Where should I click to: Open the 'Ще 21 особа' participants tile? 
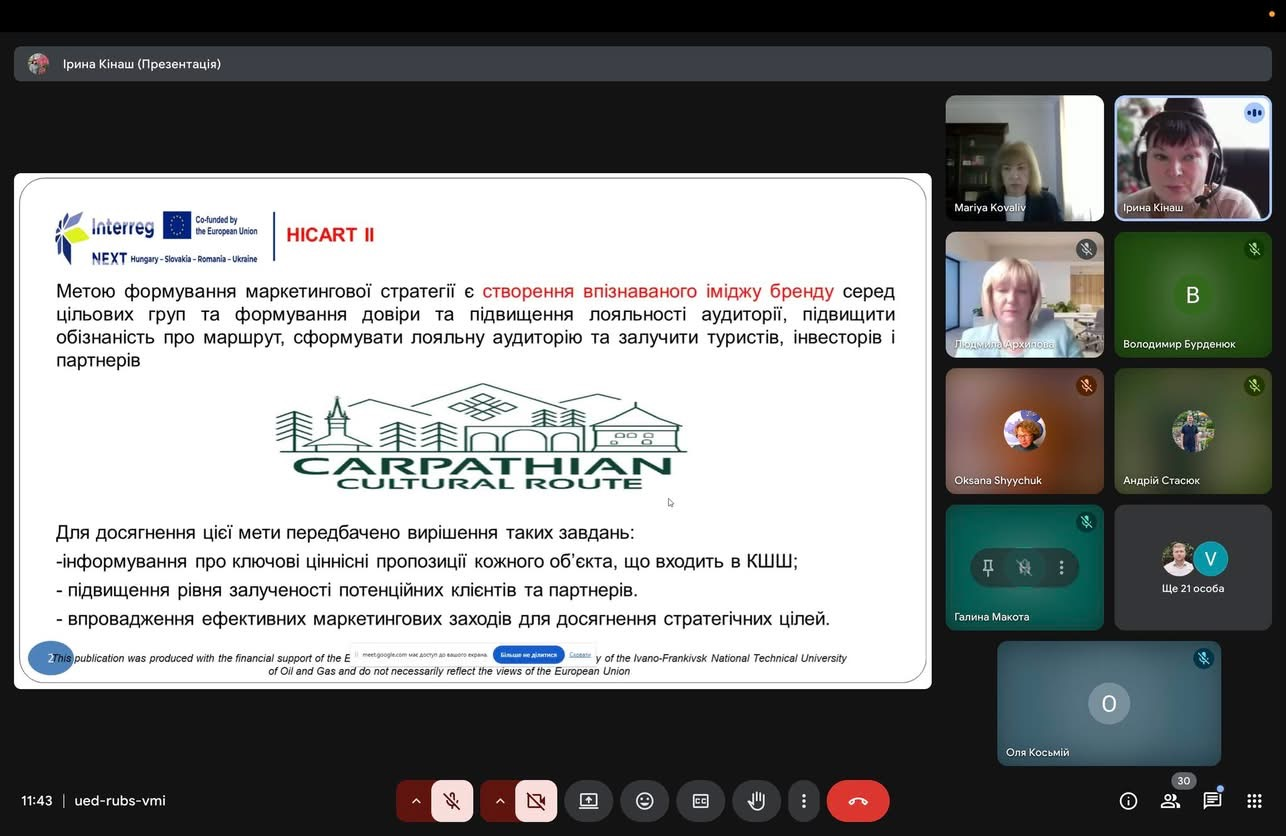coord(1193,567)
